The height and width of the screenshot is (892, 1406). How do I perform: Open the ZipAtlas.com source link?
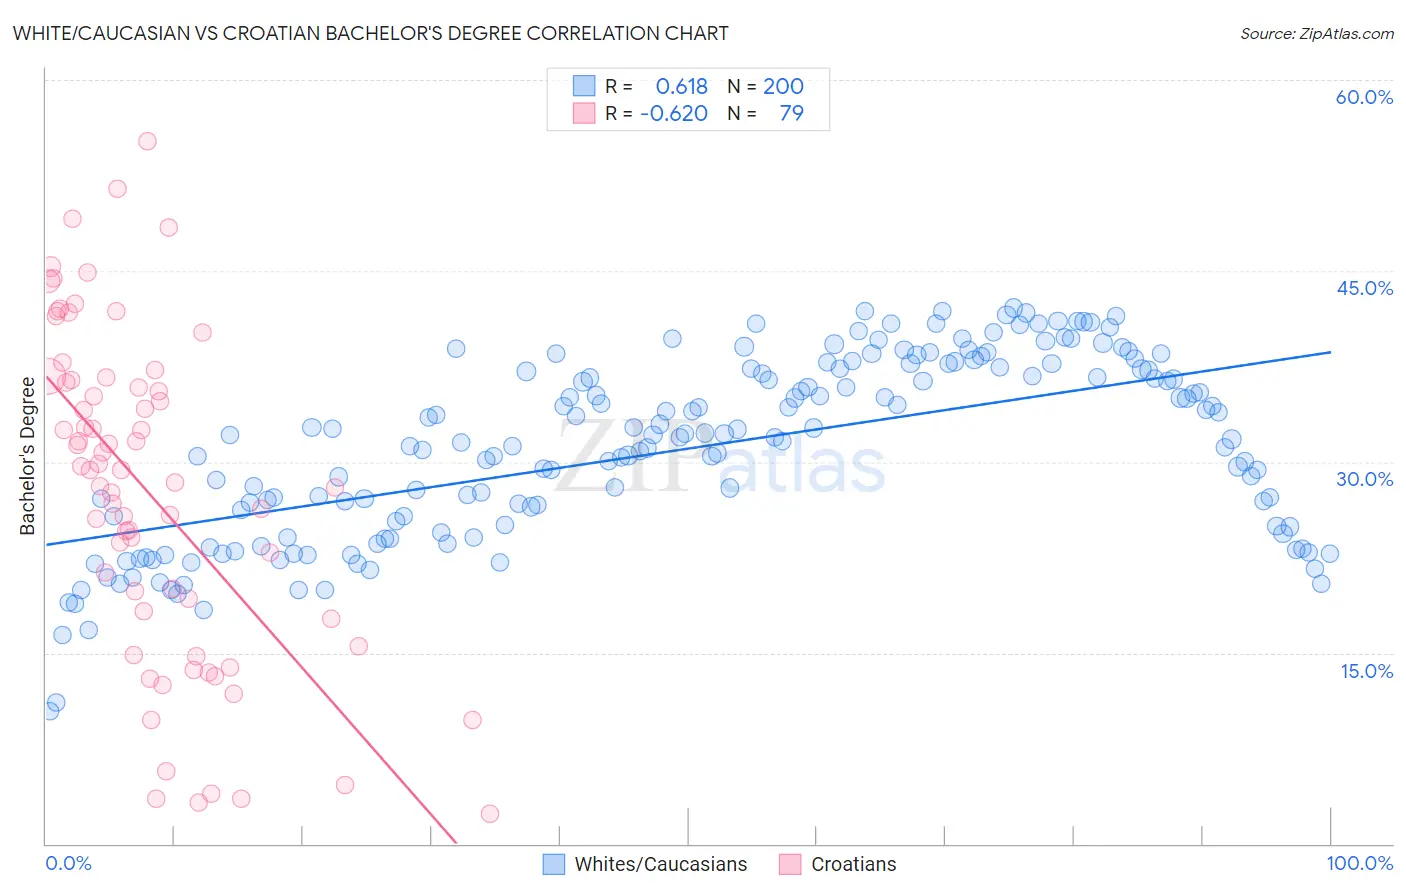tap(1316, 33)
